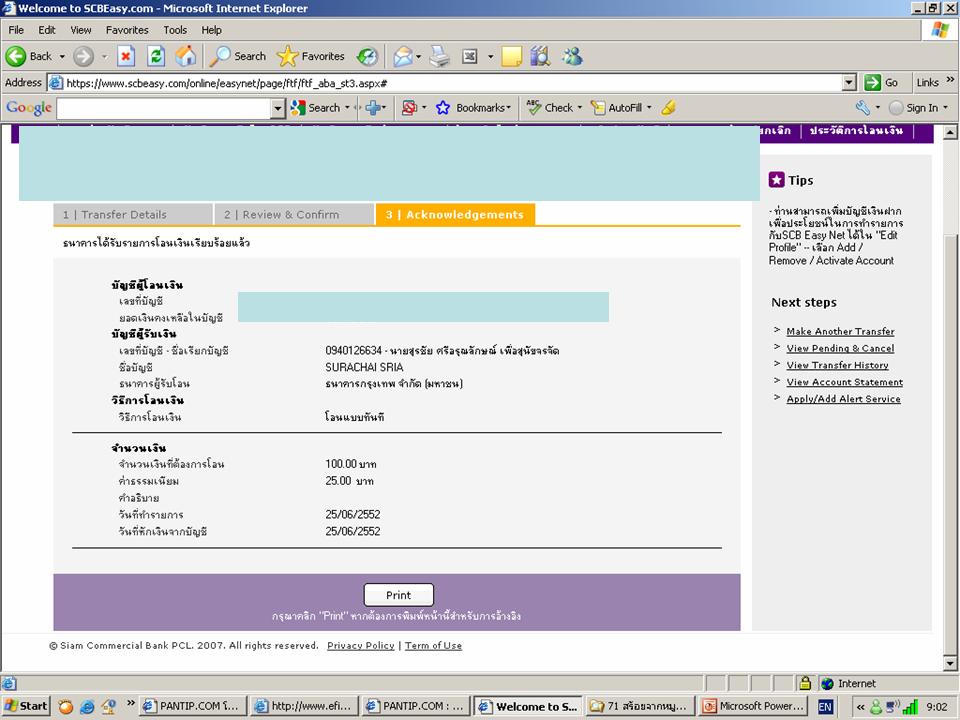Select the 3 | Acknowledgements tab
960x720 pixels.
456,215
